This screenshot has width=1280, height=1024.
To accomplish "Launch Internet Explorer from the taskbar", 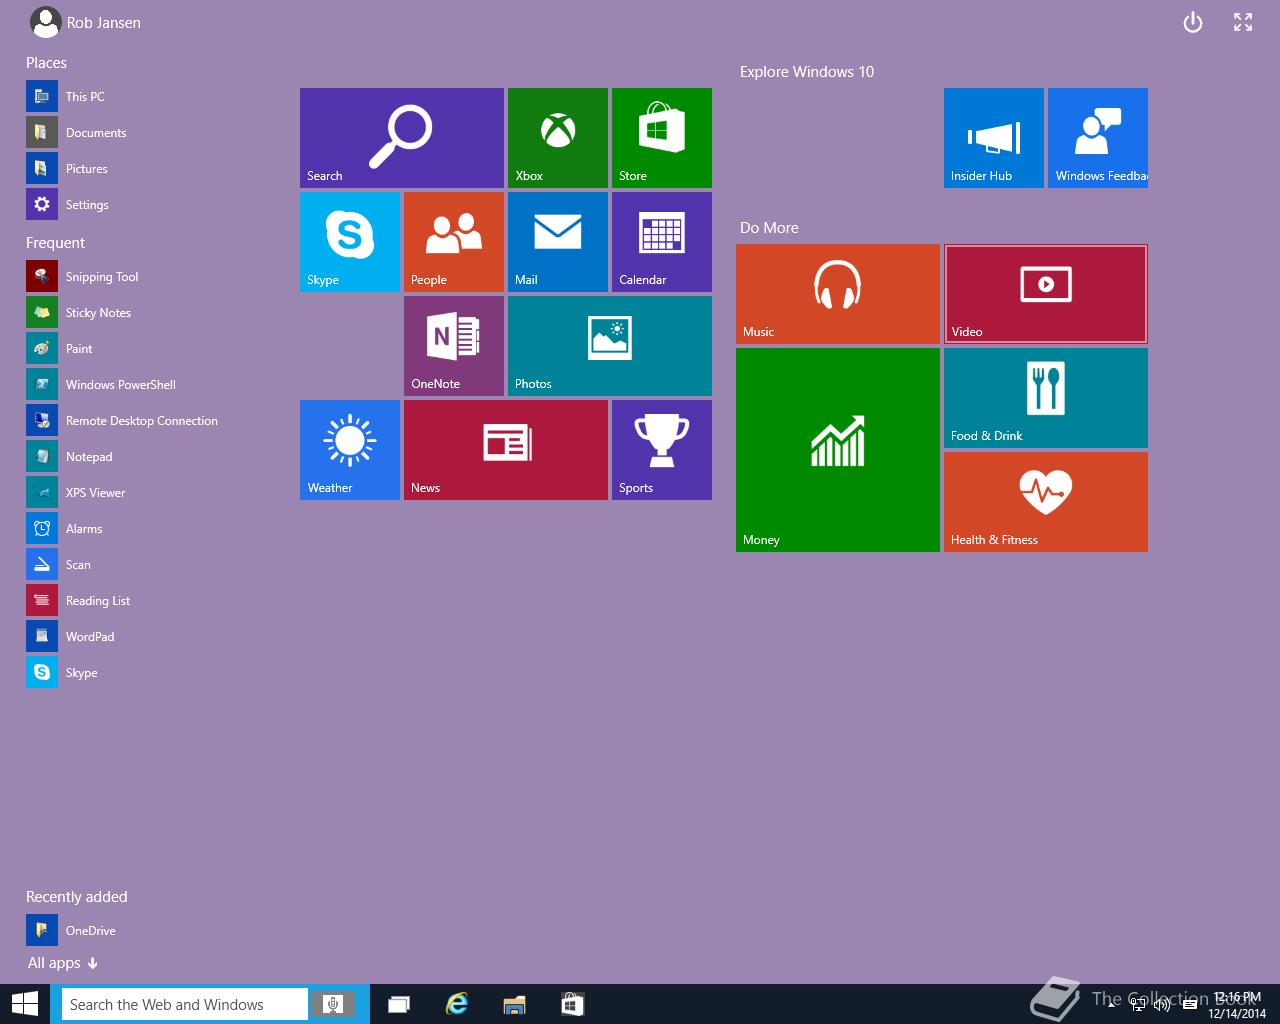I will click(457, 1004).
